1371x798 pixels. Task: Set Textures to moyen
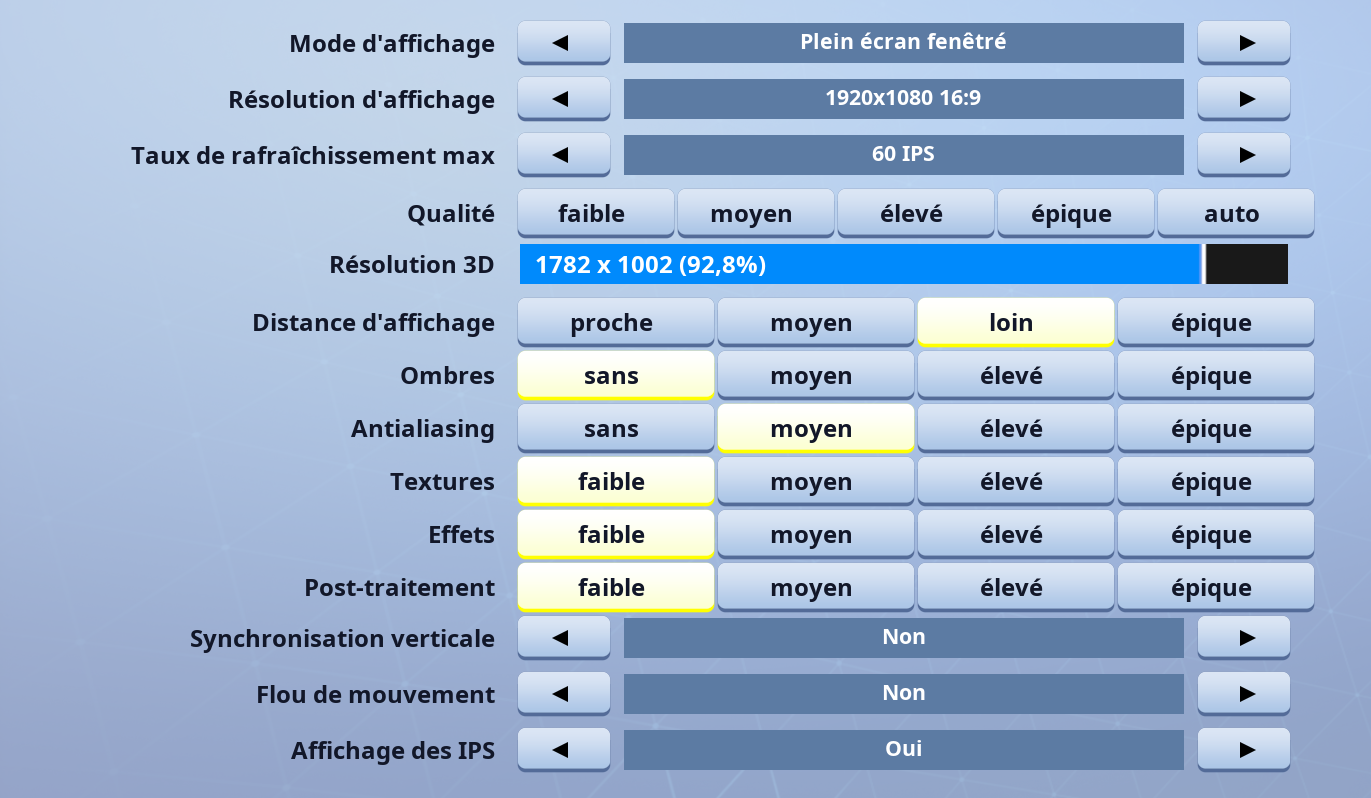(x=816, y=481)
